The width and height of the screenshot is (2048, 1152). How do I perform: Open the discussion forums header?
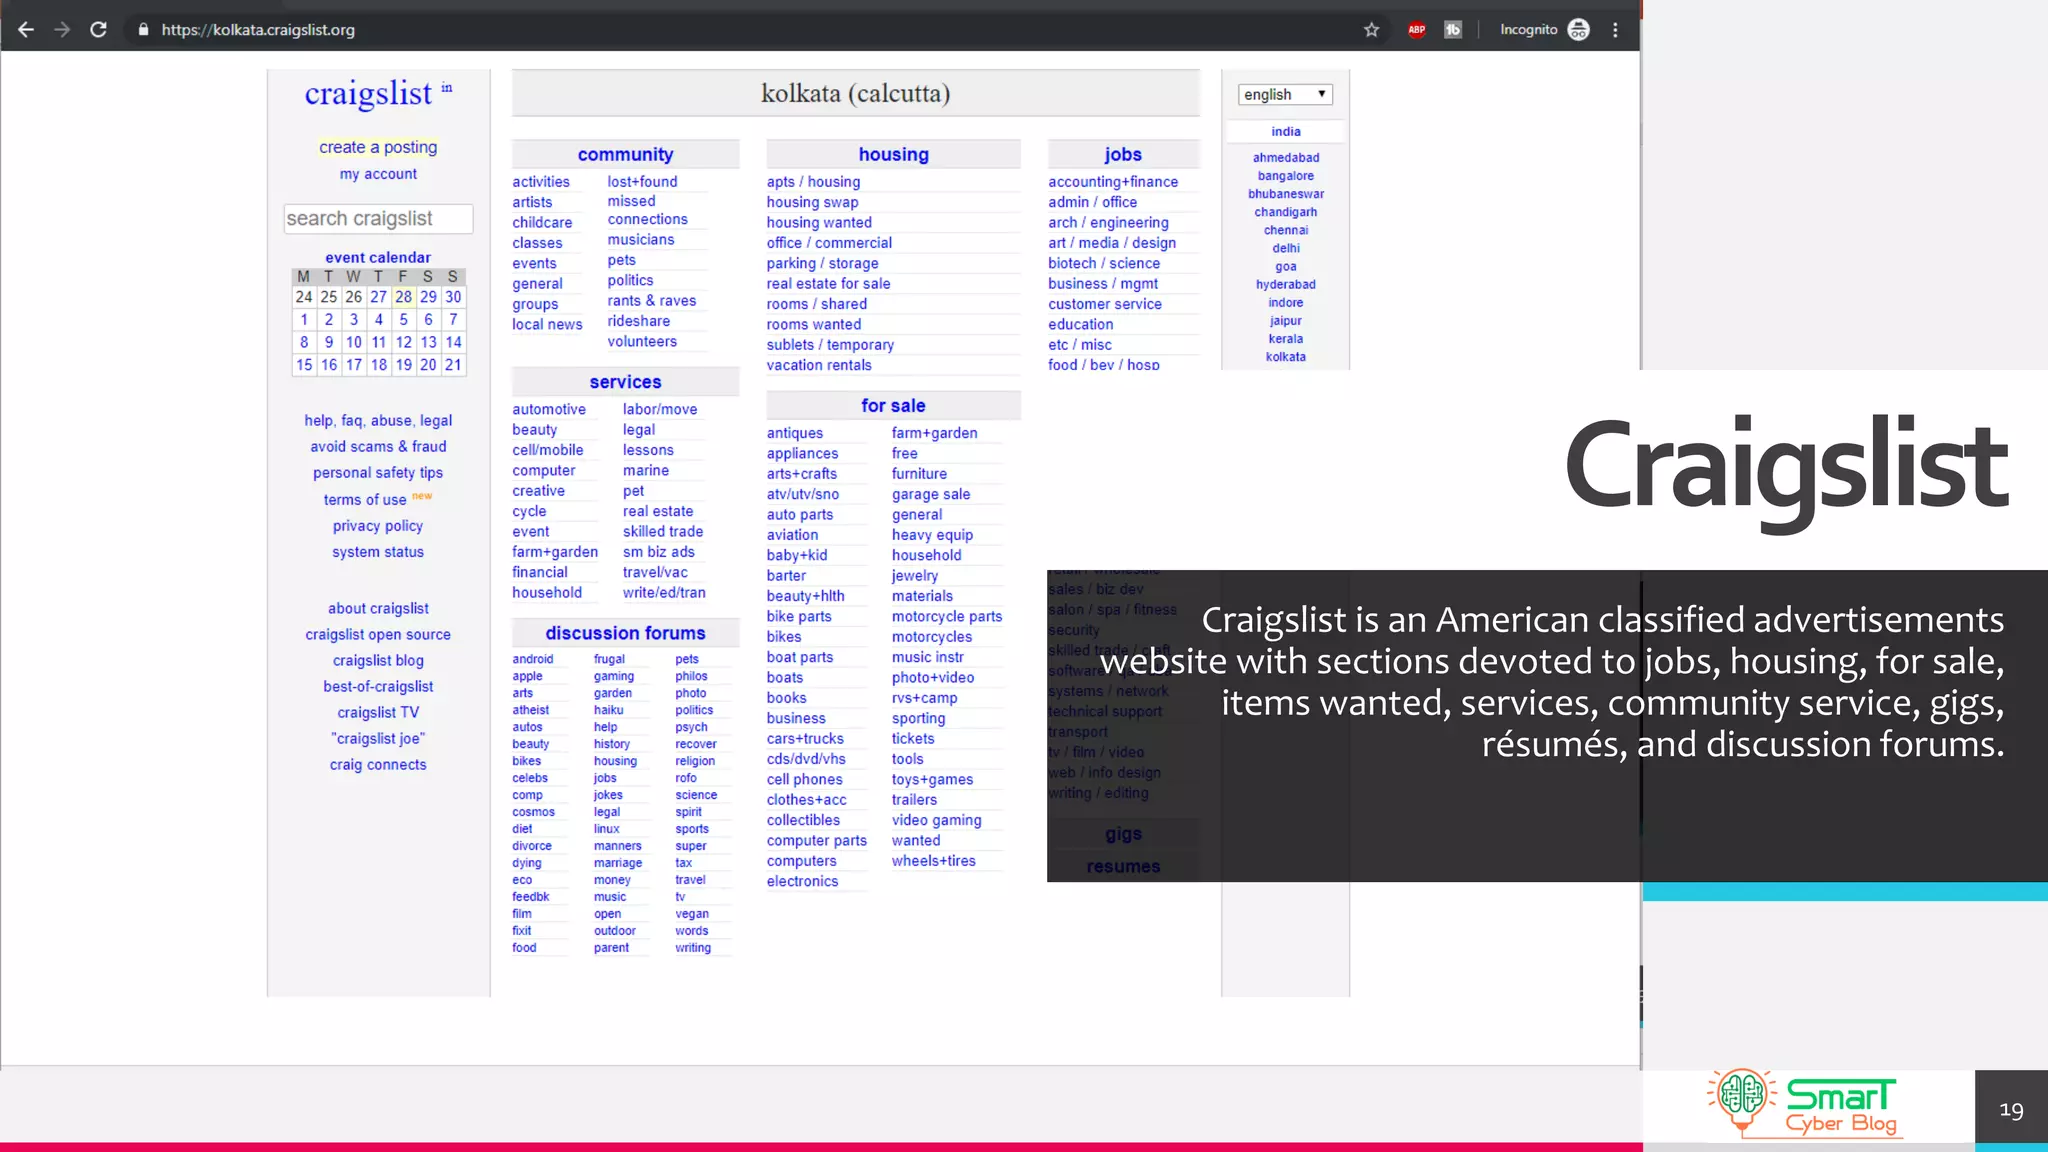click(x=625, y=633)
